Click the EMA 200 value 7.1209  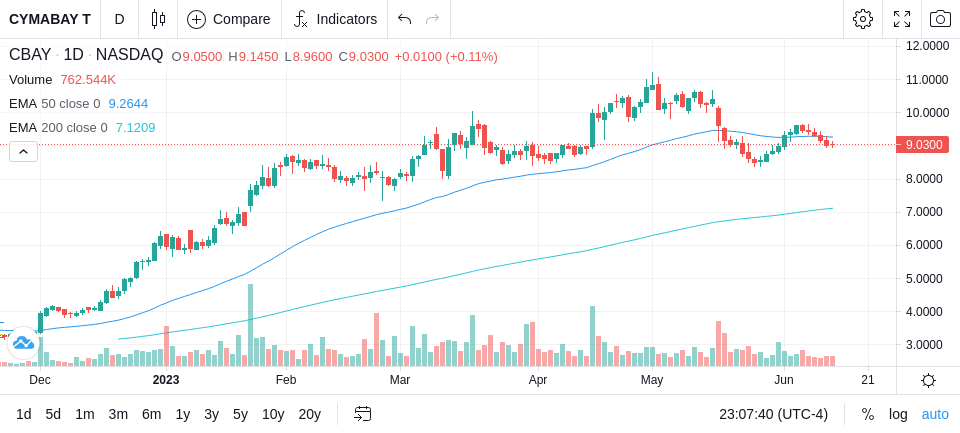pos(135,127)
